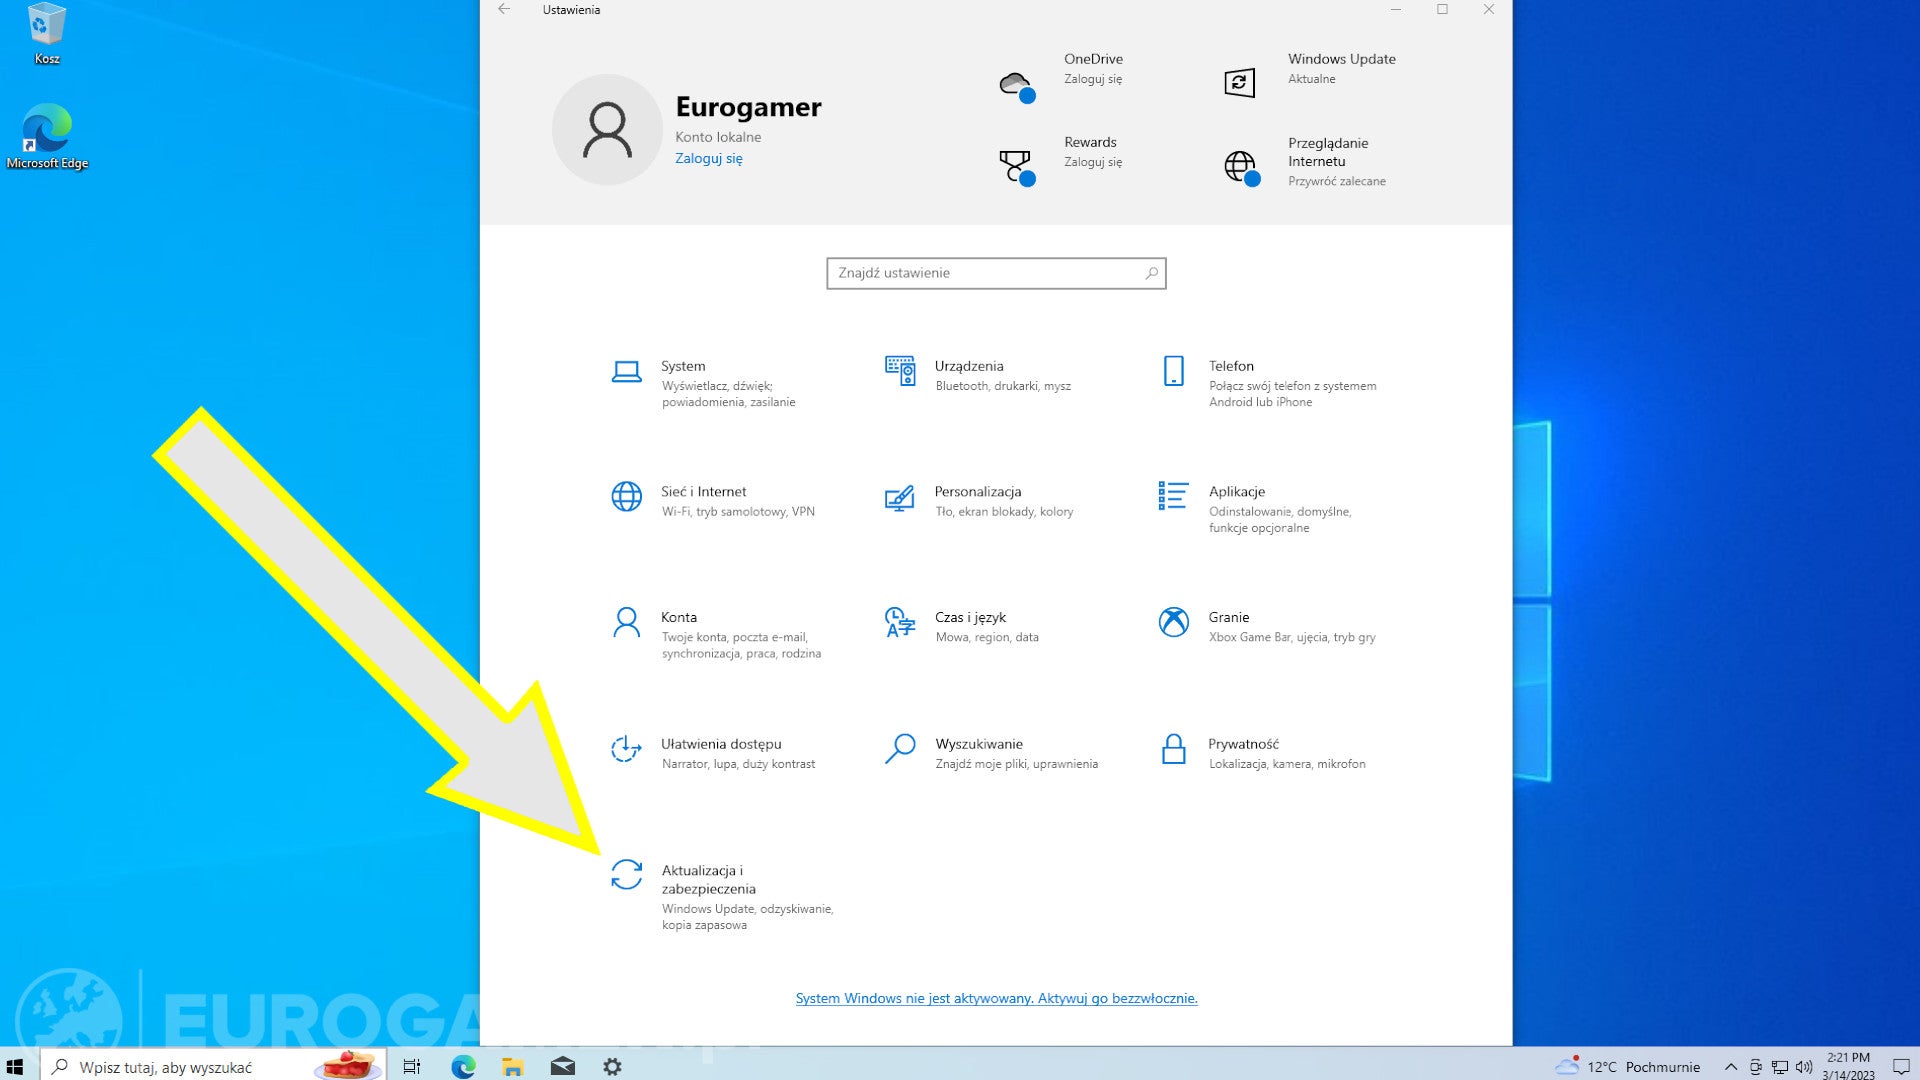1920x1080 pixels.
Task: Click the Telefon phone icon
Action: 1174,371
